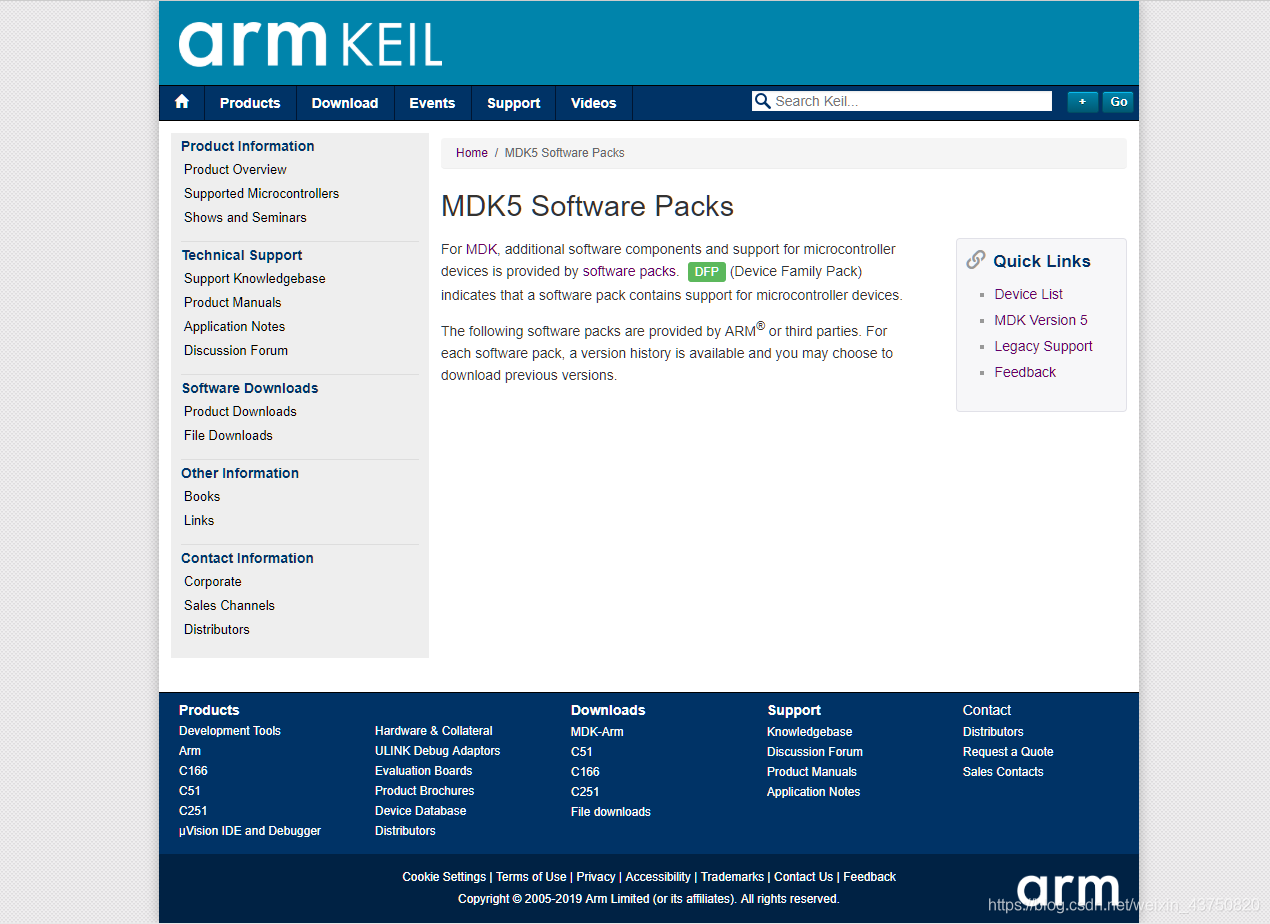Open Shows and Seminars
1270x924 pixels.
tap(245, 217)
